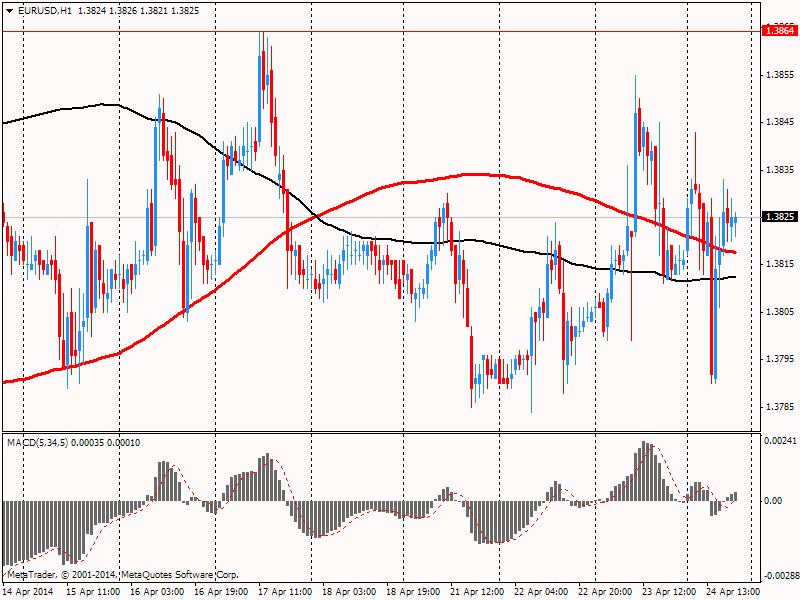Click the -0.00288 MACD scale value
Image resolution: width=800 pixels, height=600 pixels.
pos(778,576)
